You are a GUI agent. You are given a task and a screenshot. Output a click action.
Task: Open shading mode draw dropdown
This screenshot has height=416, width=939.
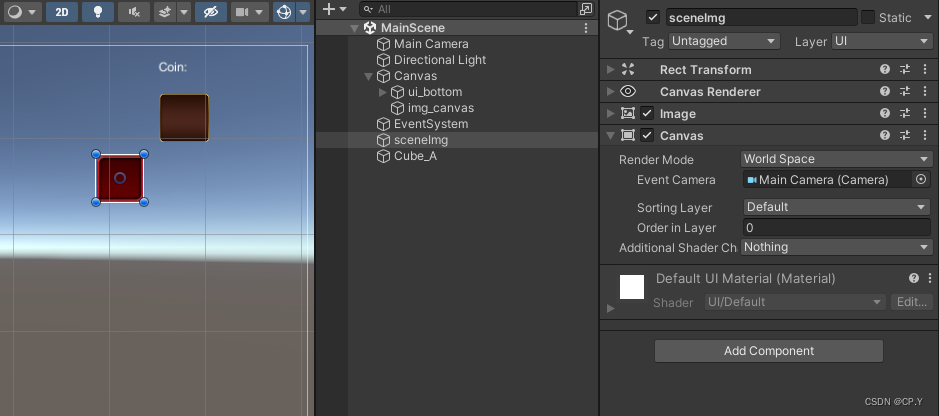tap(22, 12)
